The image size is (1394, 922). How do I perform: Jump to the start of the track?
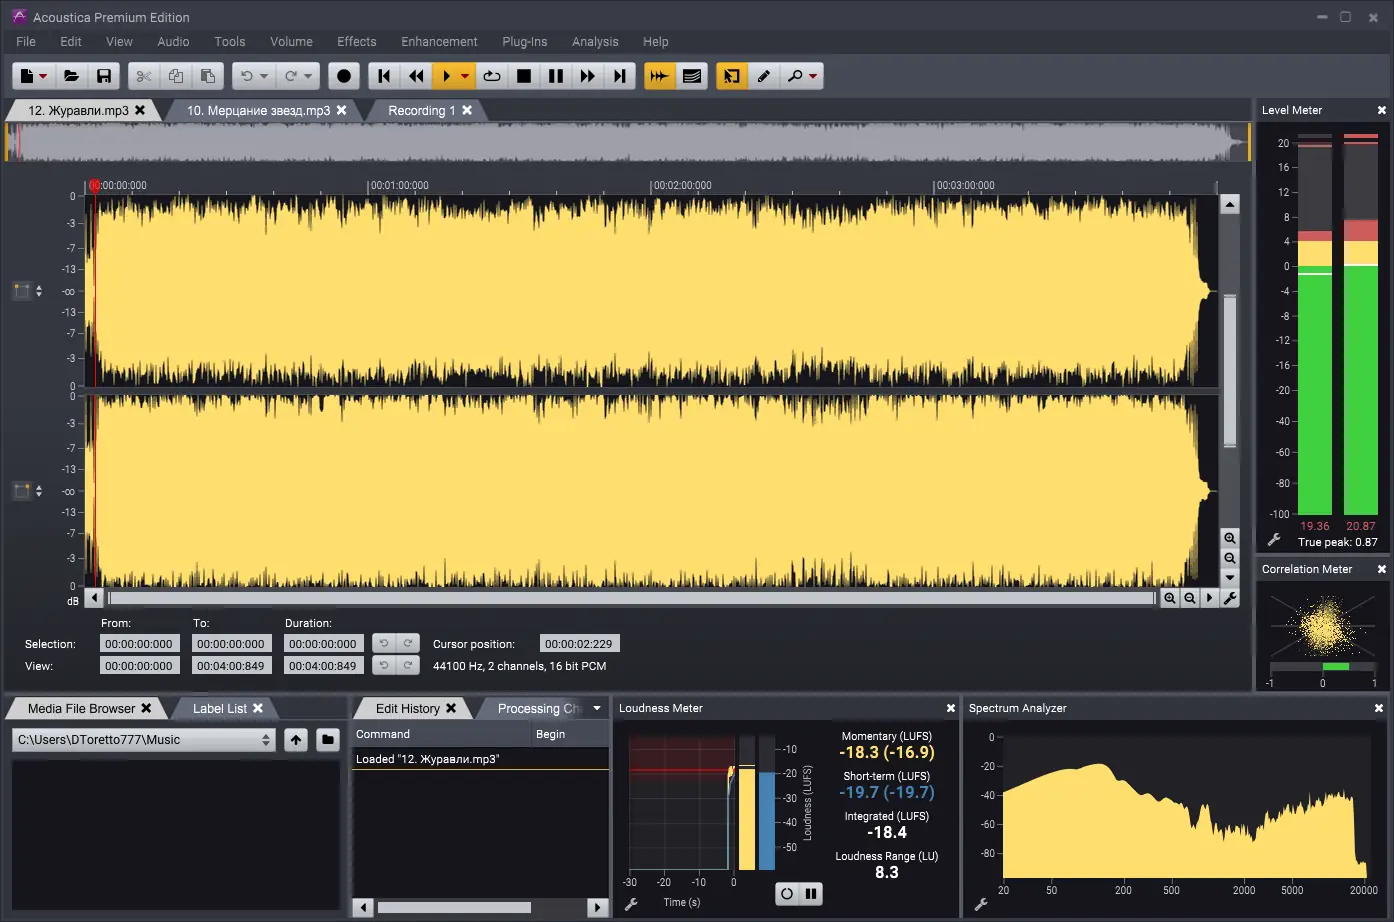[x=384, y=76]
